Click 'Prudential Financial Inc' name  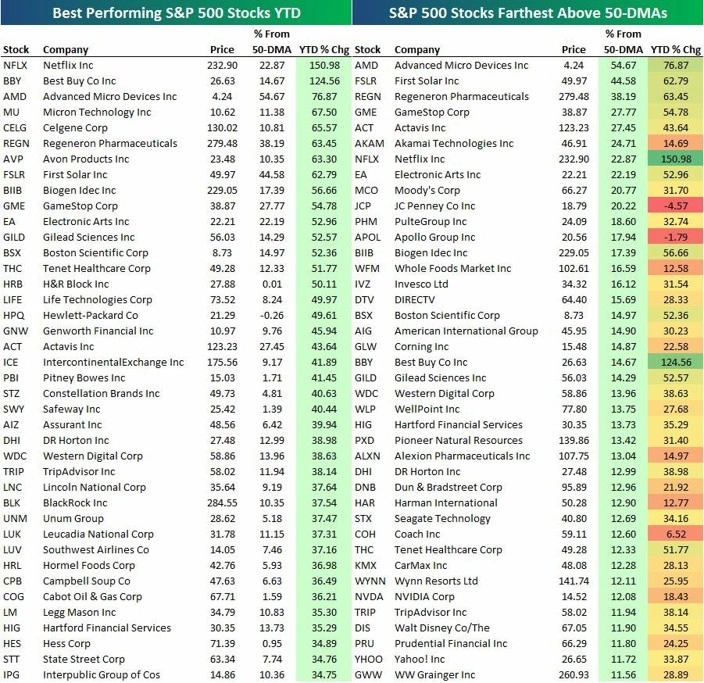451,643
